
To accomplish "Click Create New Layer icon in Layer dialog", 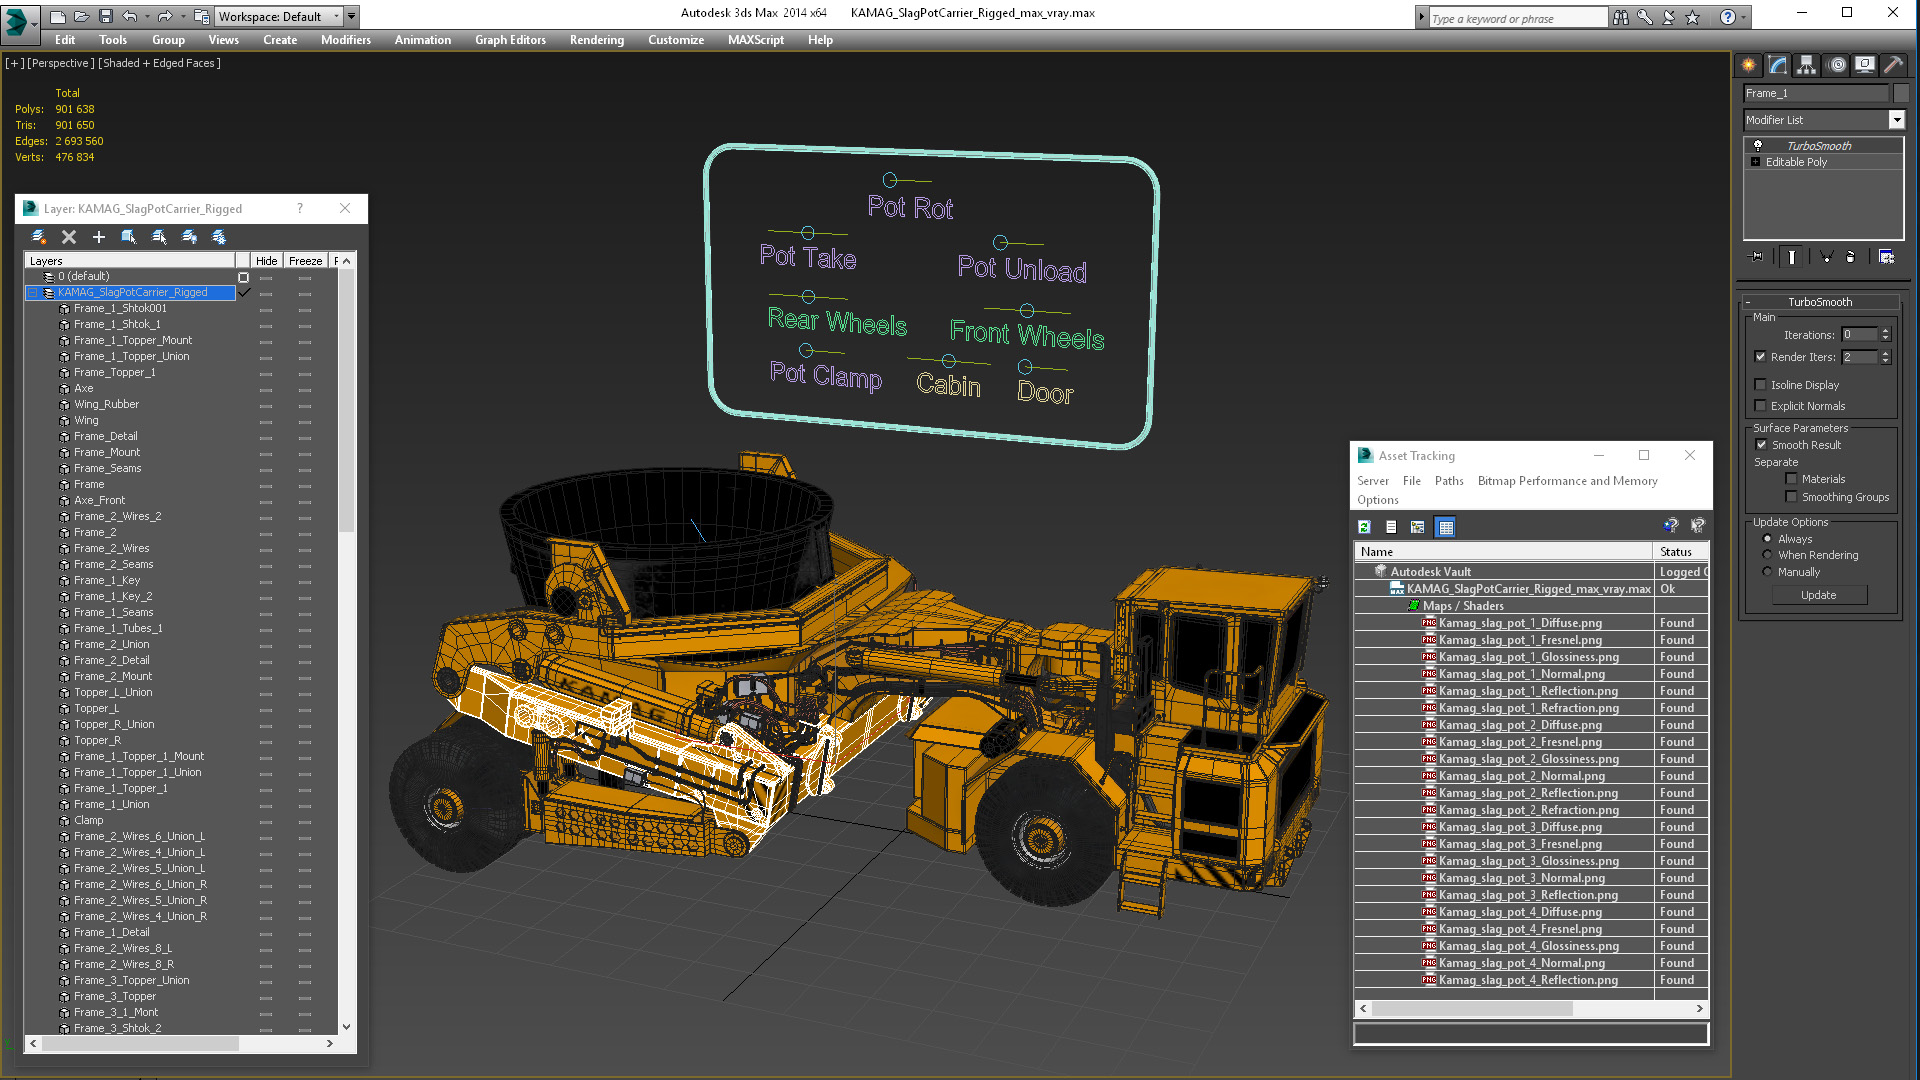I will [39, 237].
